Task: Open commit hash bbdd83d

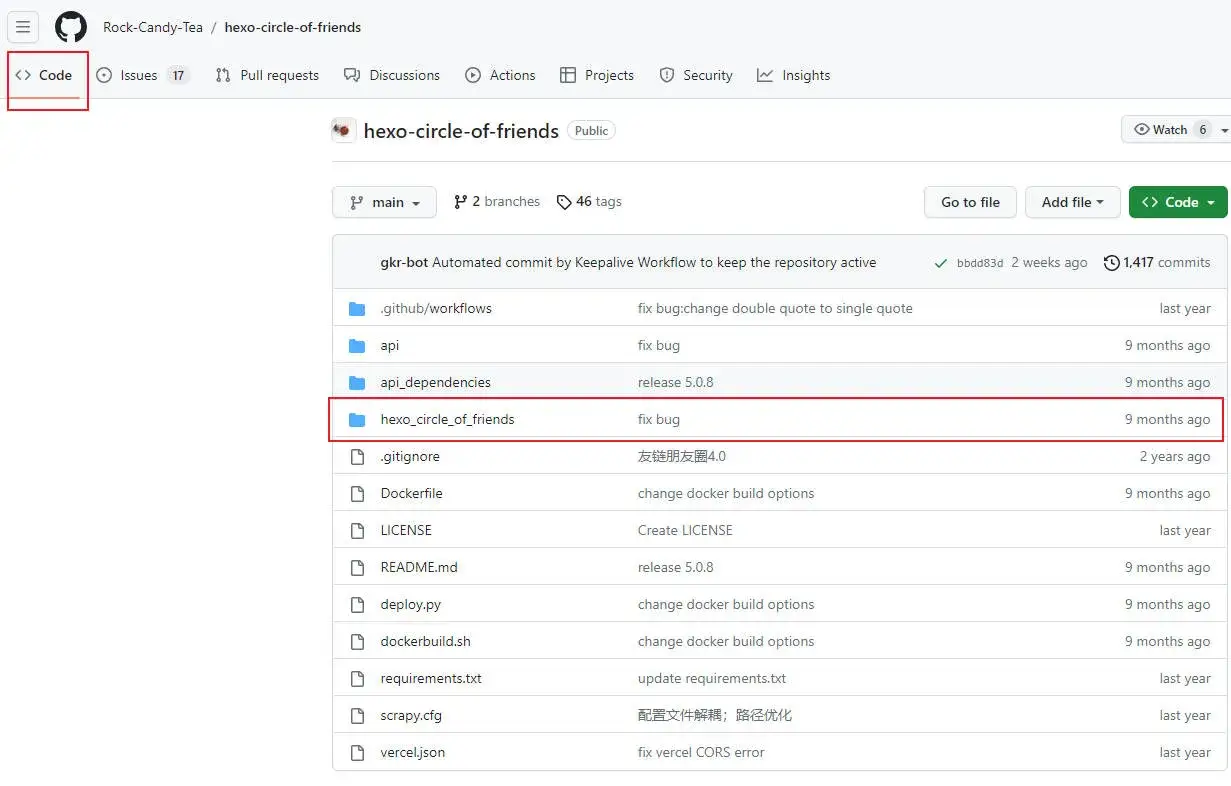Action: 980,263
